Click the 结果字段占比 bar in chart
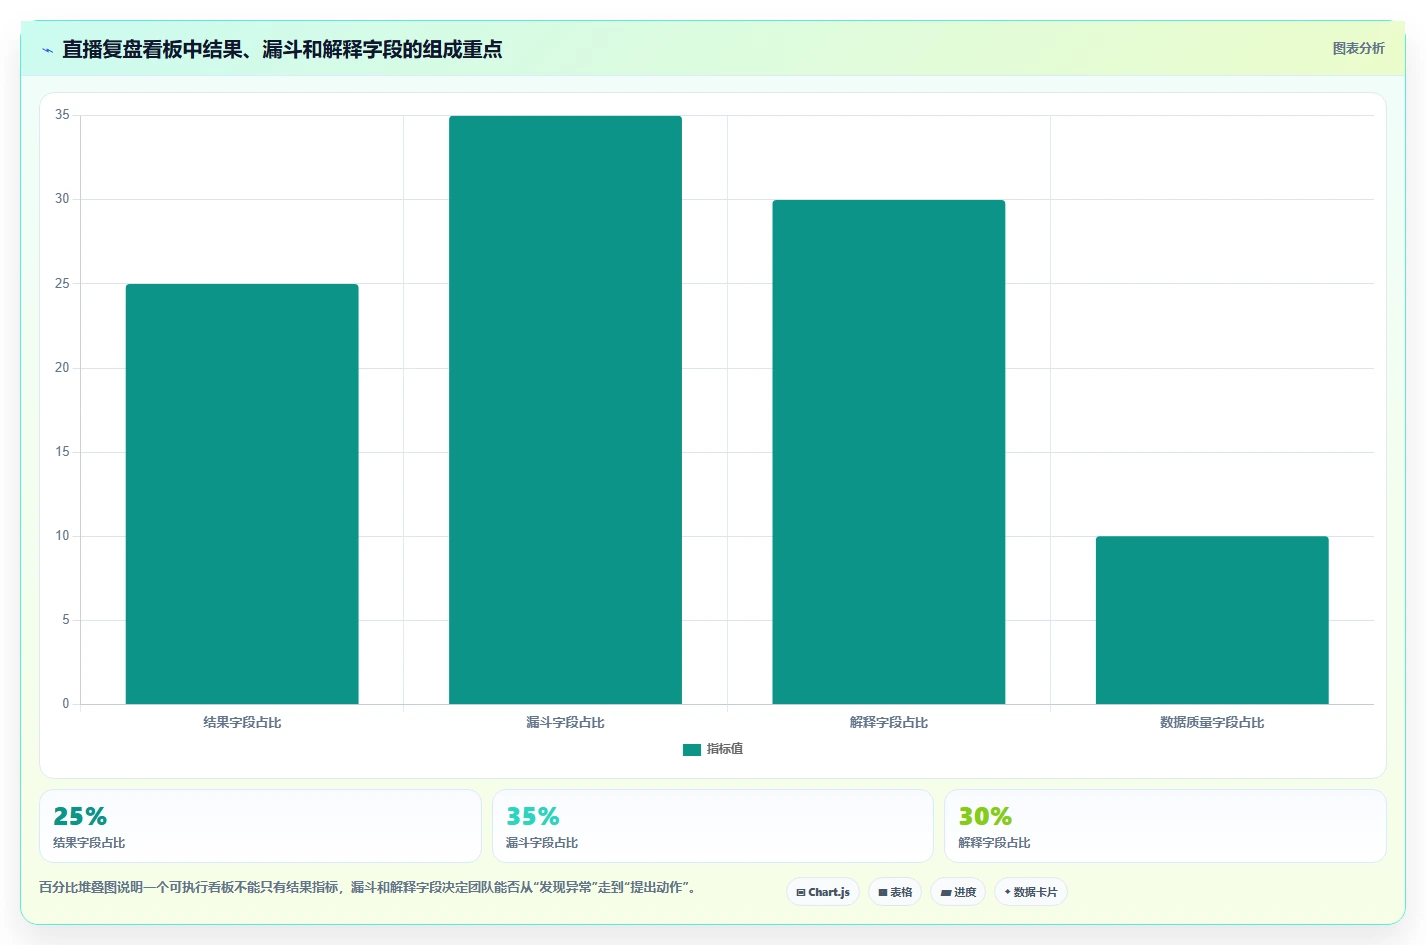The image size is (1426, 945). point(242,494)
